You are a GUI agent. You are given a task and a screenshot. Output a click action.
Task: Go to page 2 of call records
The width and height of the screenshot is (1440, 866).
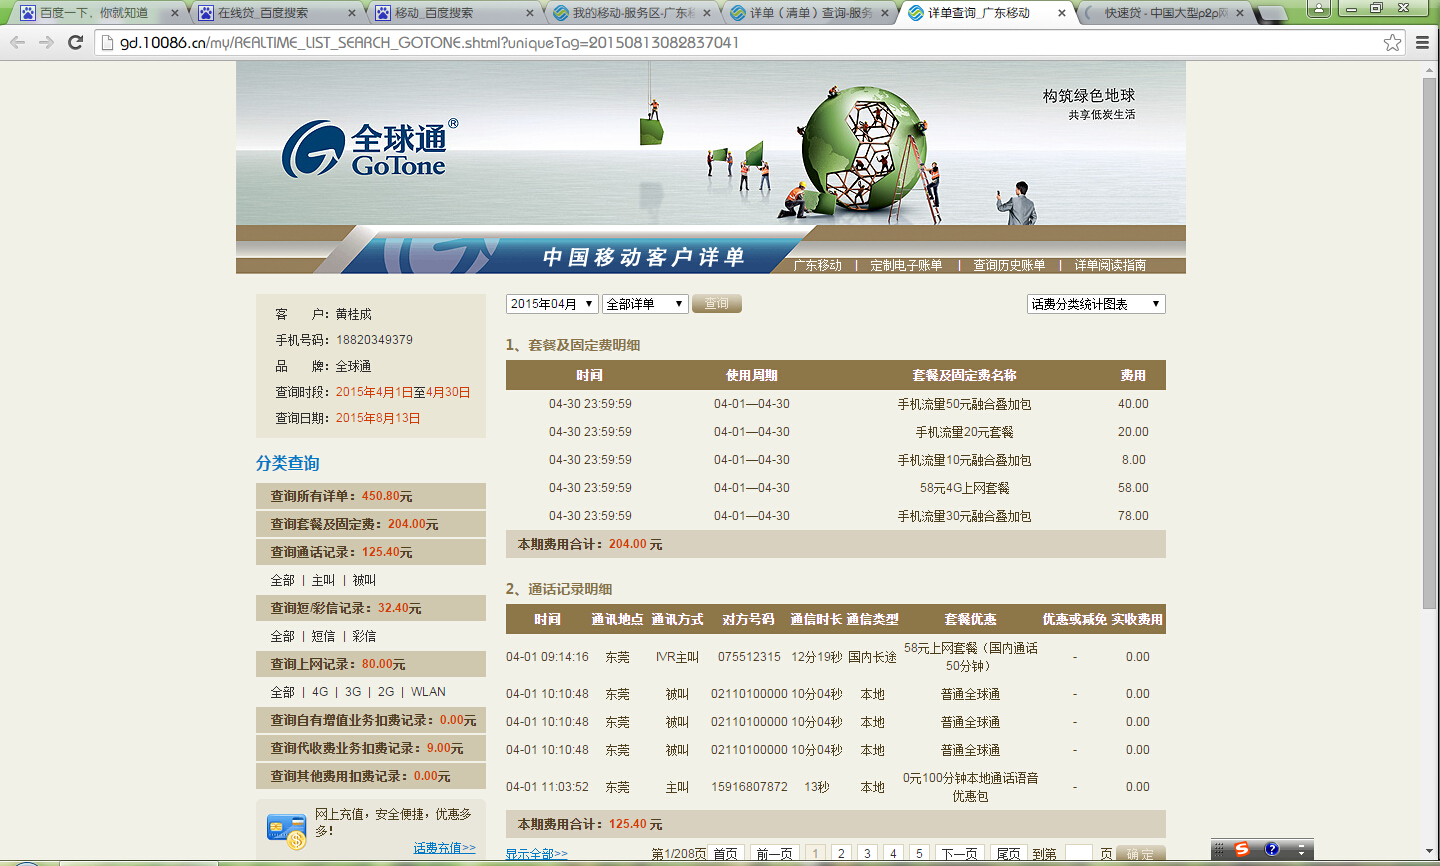841,854
